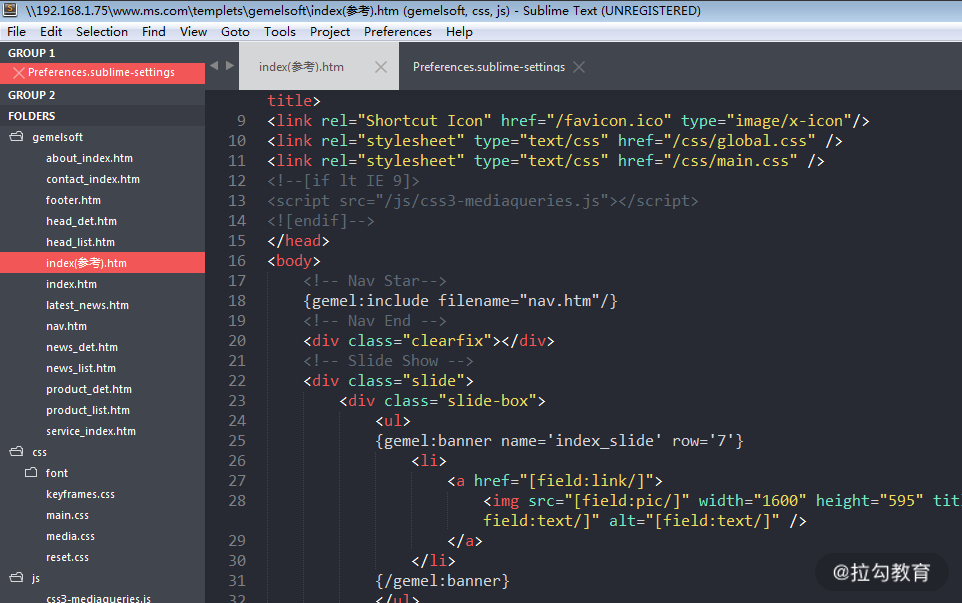Image resolution: width=962 pixels, height=603 pixels.
Task: Click 'index_slide' on line 25
Action: 604,440
